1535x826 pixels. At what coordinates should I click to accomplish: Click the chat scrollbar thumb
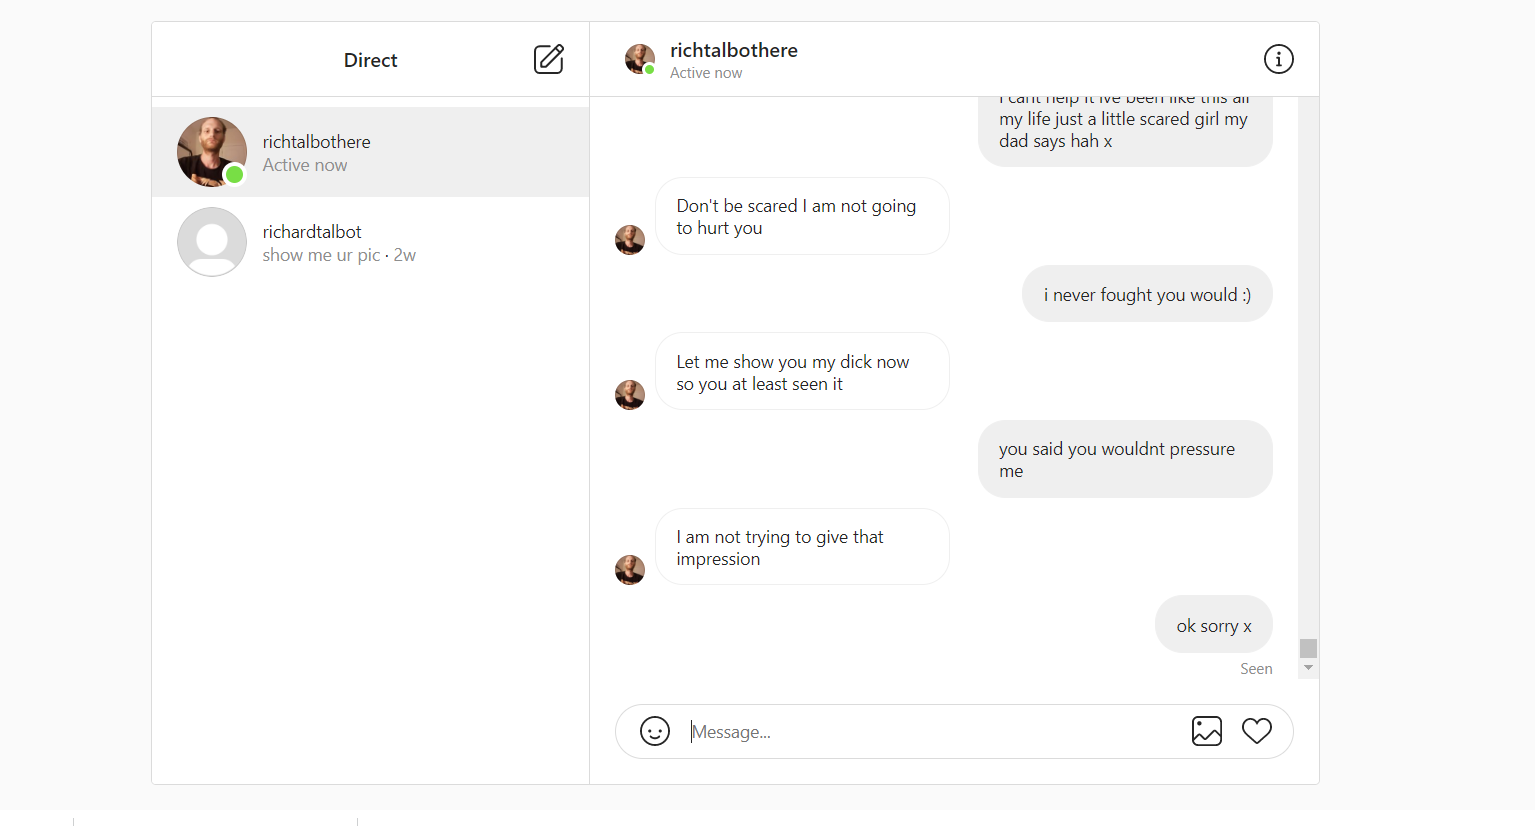tap(1308, 648)
